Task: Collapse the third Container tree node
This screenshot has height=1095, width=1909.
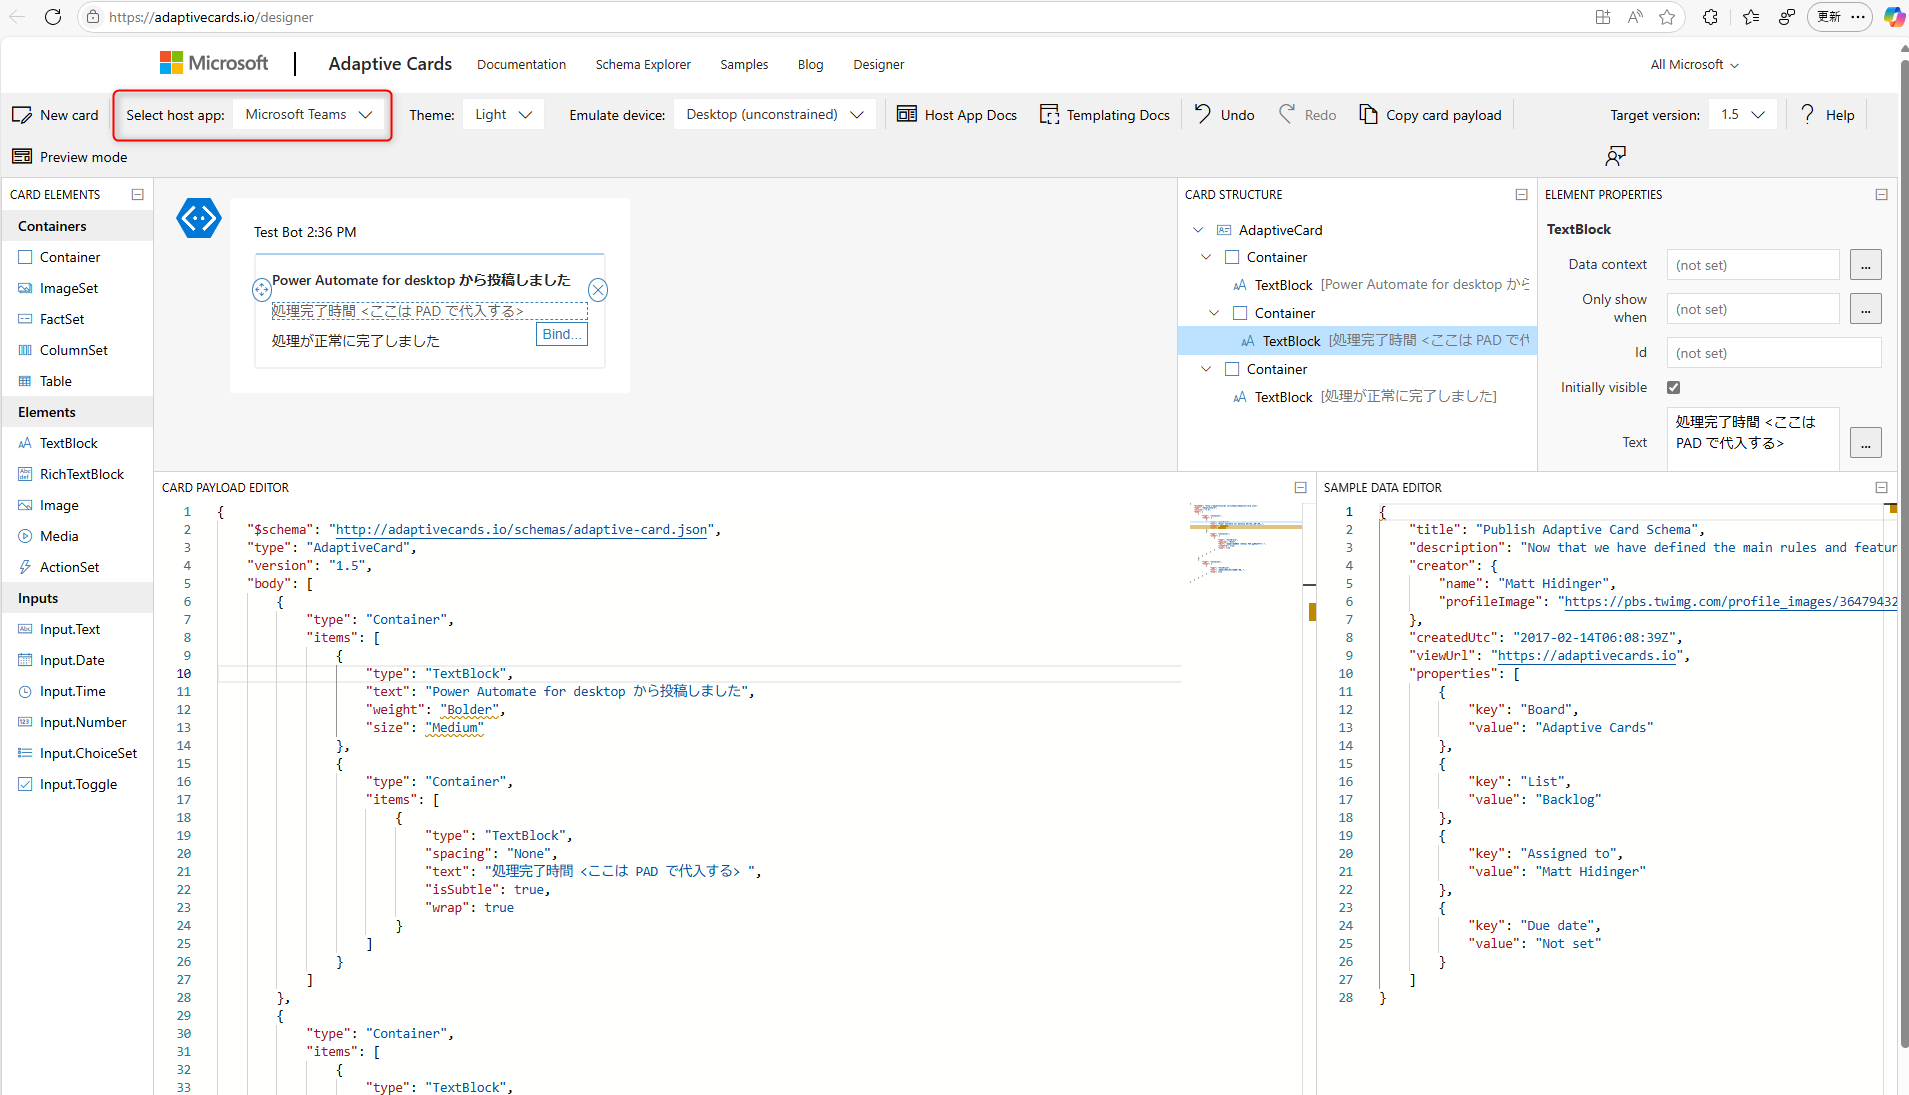Action: (1206, 369)
